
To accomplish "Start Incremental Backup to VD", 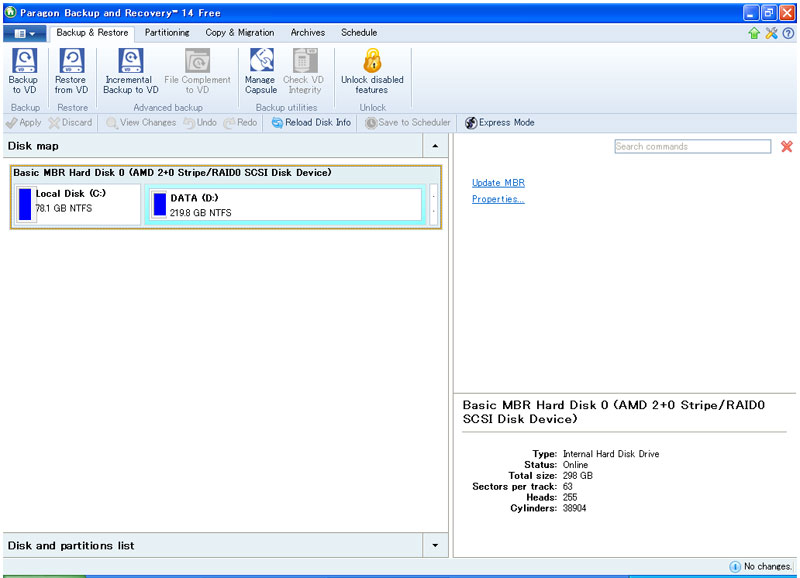I will pos(131,62).
